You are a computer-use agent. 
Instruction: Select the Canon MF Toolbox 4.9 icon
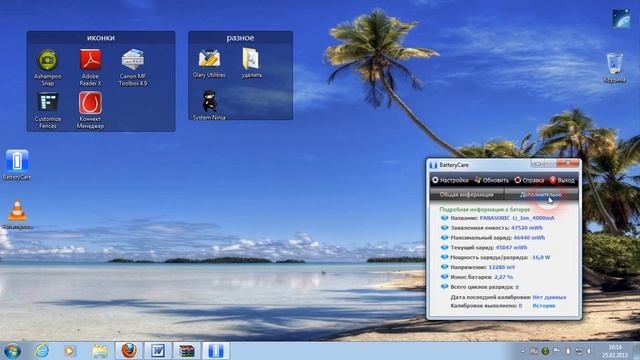(x=133, y=67)
